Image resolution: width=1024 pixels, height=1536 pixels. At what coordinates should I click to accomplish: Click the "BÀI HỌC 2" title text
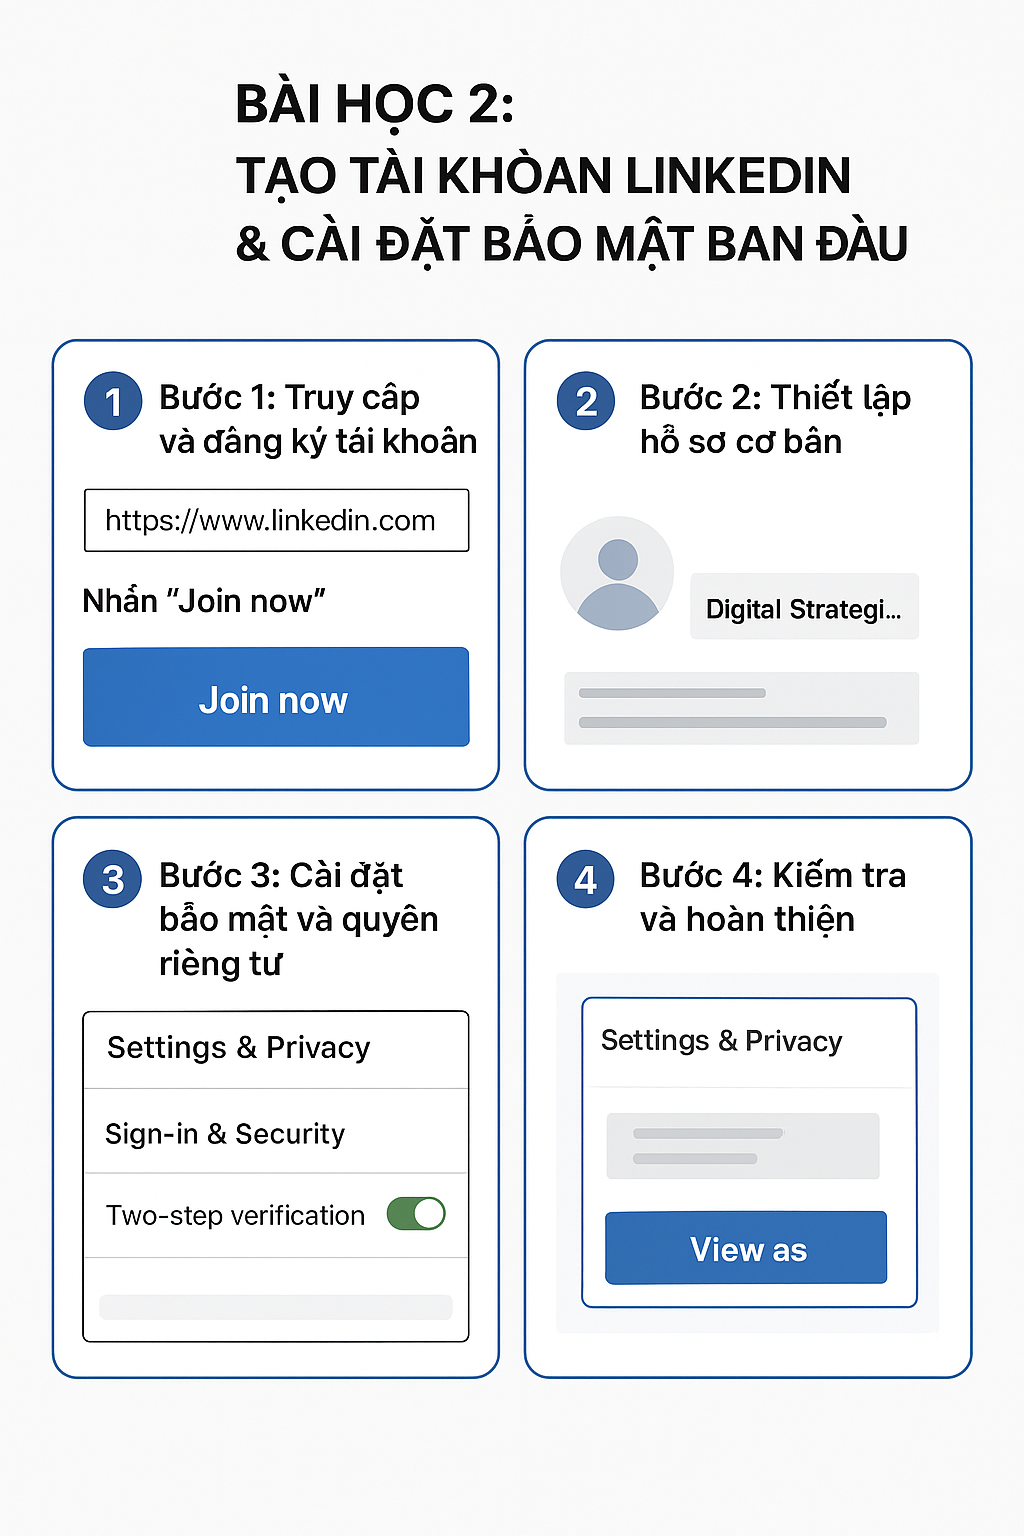tap(375, 104)
